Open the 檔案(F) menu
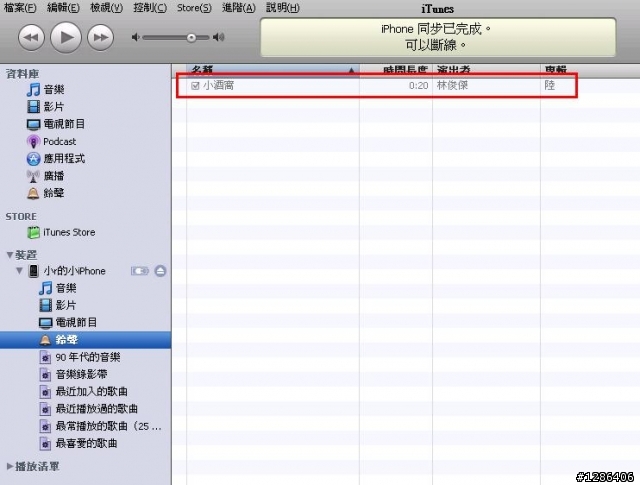 (20, 7)
